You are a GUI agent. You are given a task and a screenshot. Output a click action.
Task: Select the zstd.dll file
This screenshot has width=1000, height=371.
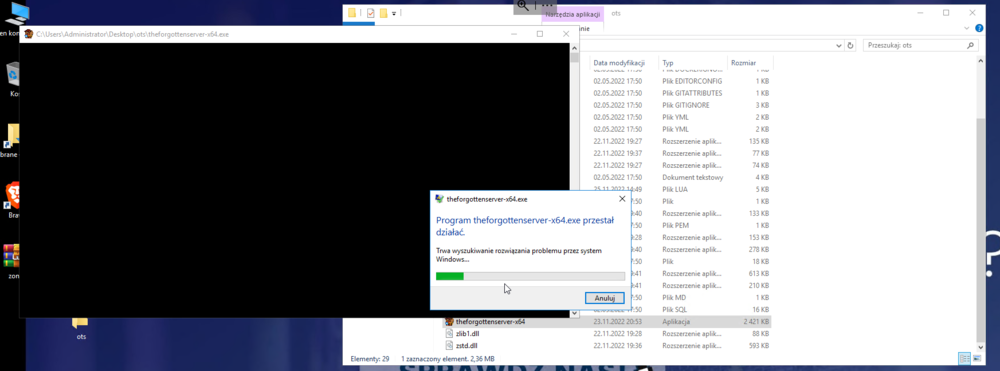pyautogui.click(x=467, y=346)
